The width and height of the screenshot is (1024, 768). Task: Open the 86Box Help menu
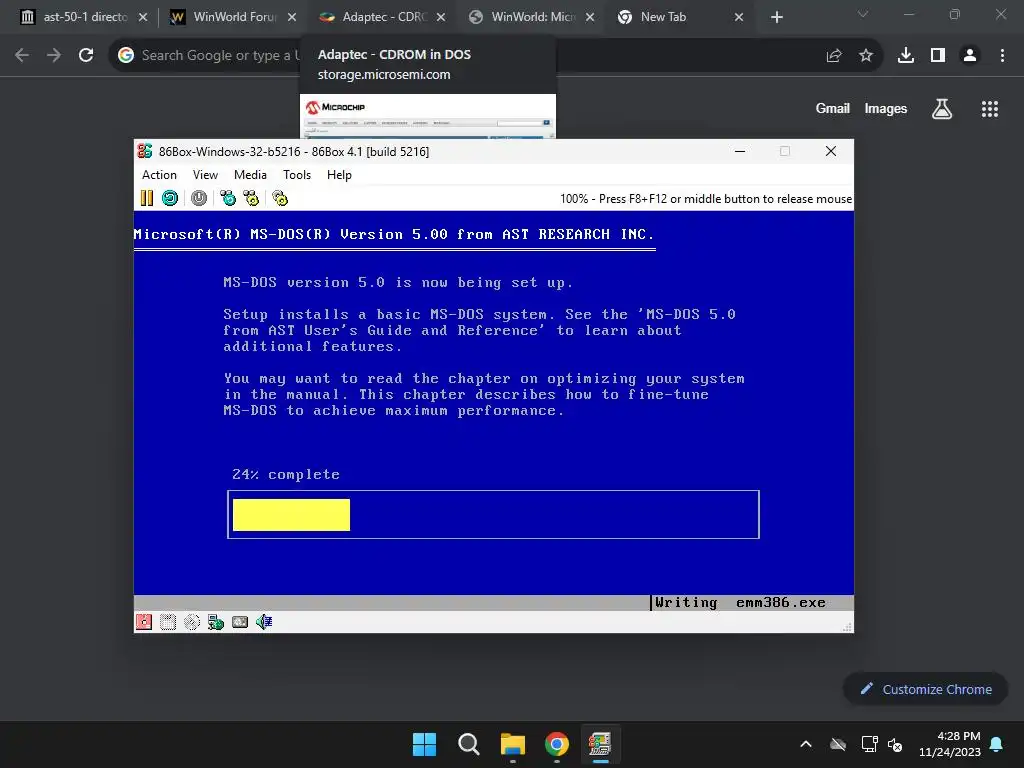(339, 175)
